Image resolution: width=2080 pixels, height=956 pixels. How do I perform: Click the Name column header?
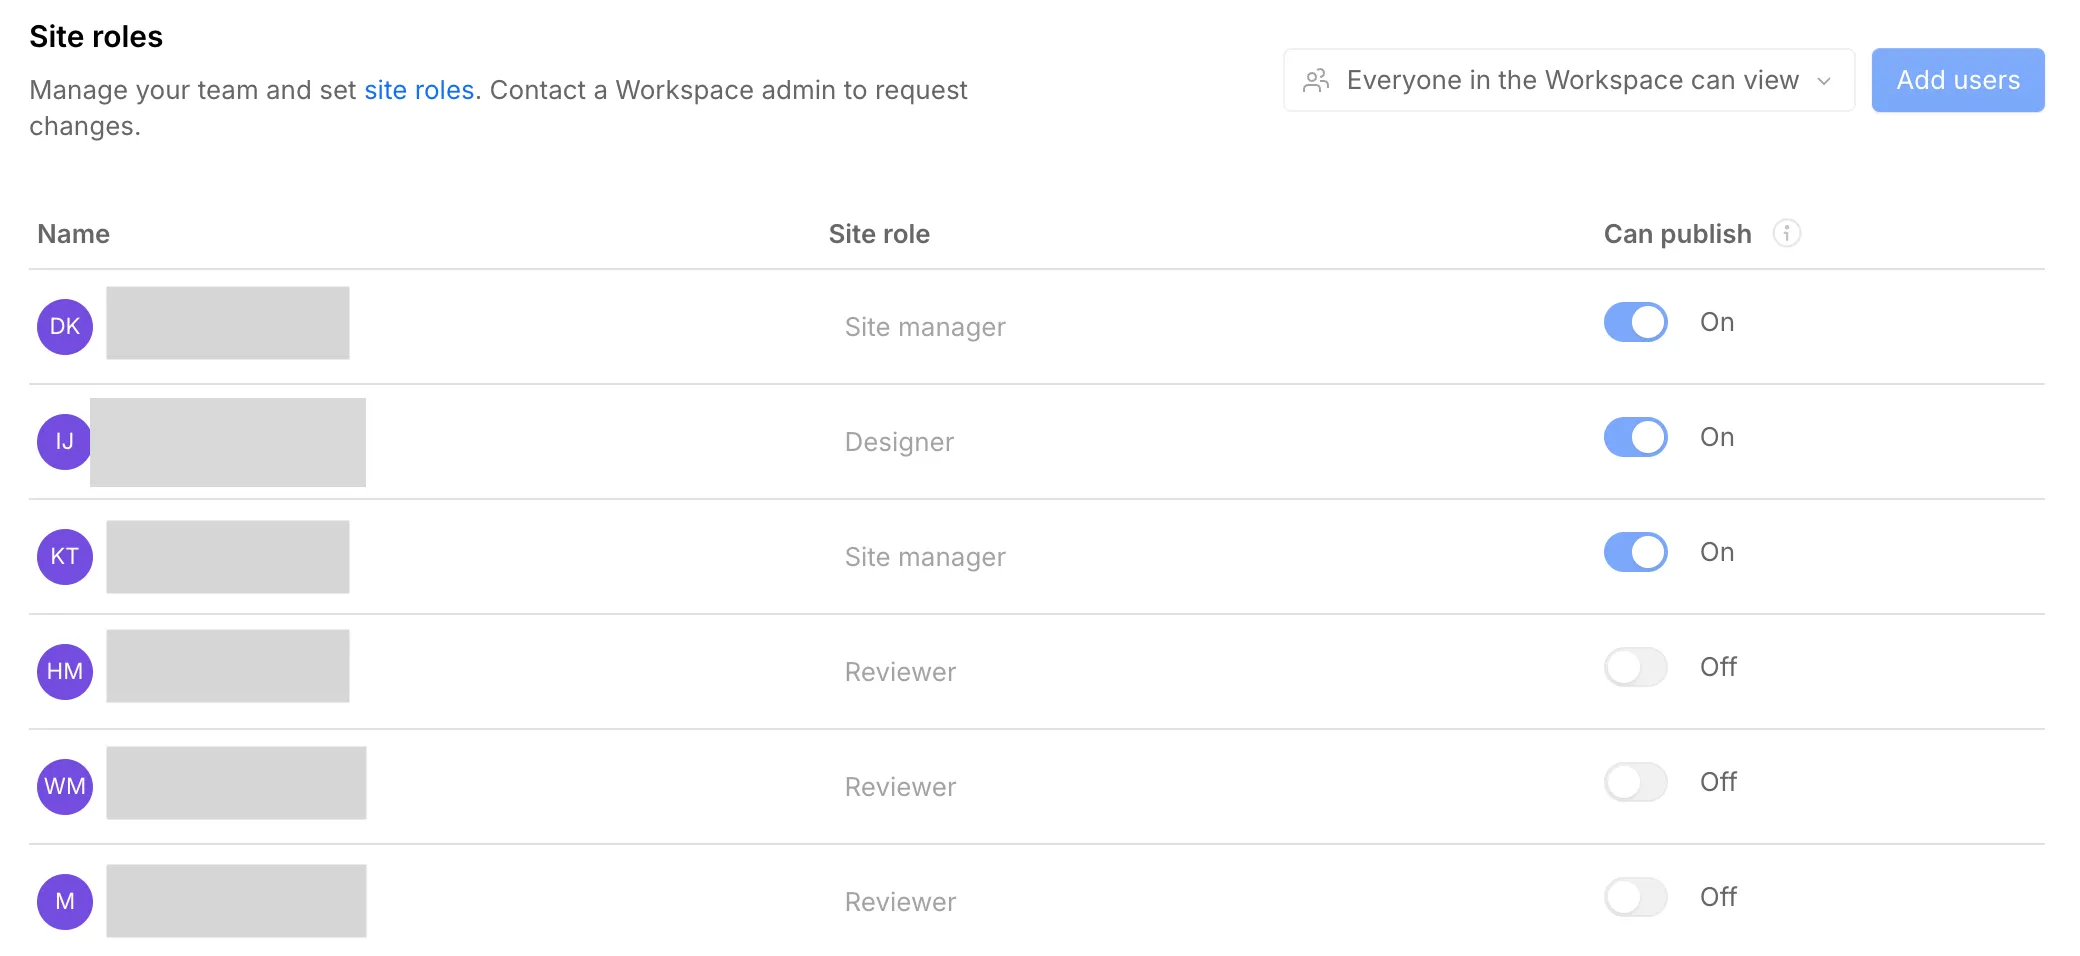[74, 234]
